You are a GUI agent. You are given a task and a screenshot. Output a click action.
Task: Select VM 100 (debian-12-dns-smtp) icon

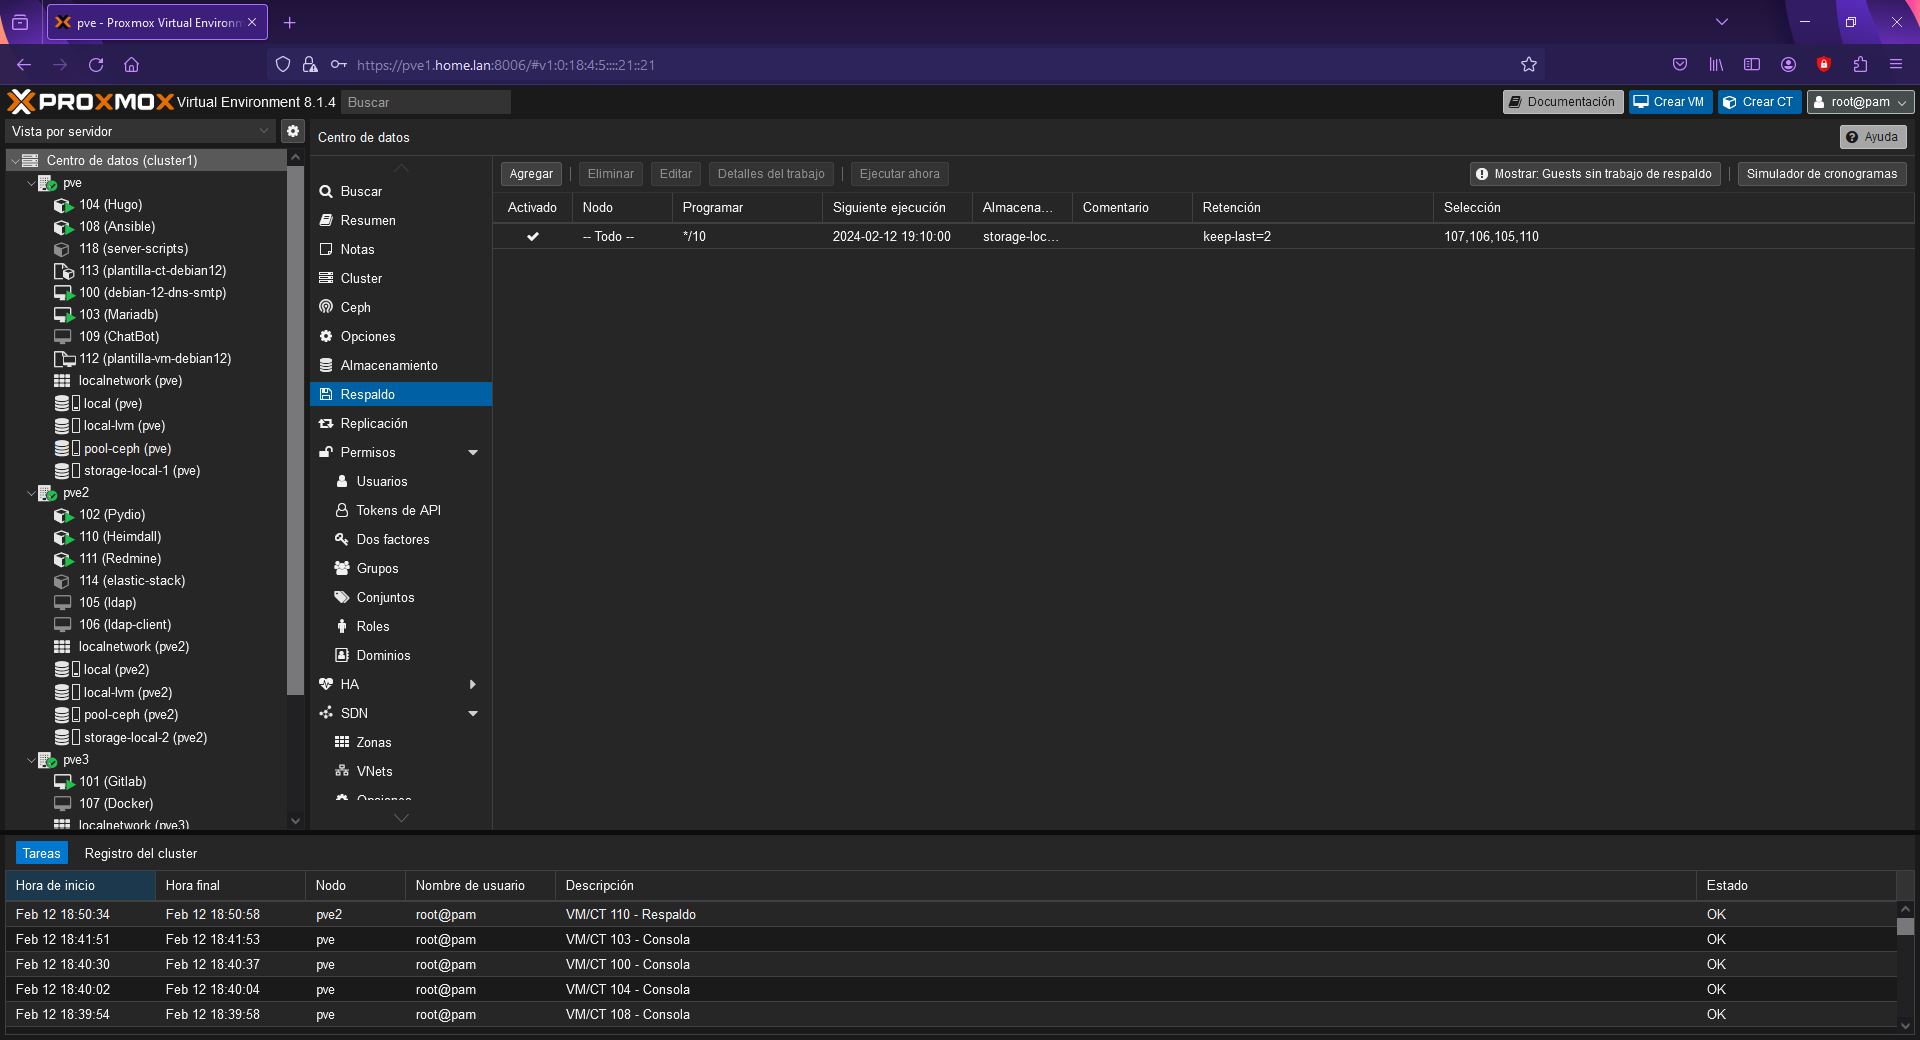pos(63,293)
